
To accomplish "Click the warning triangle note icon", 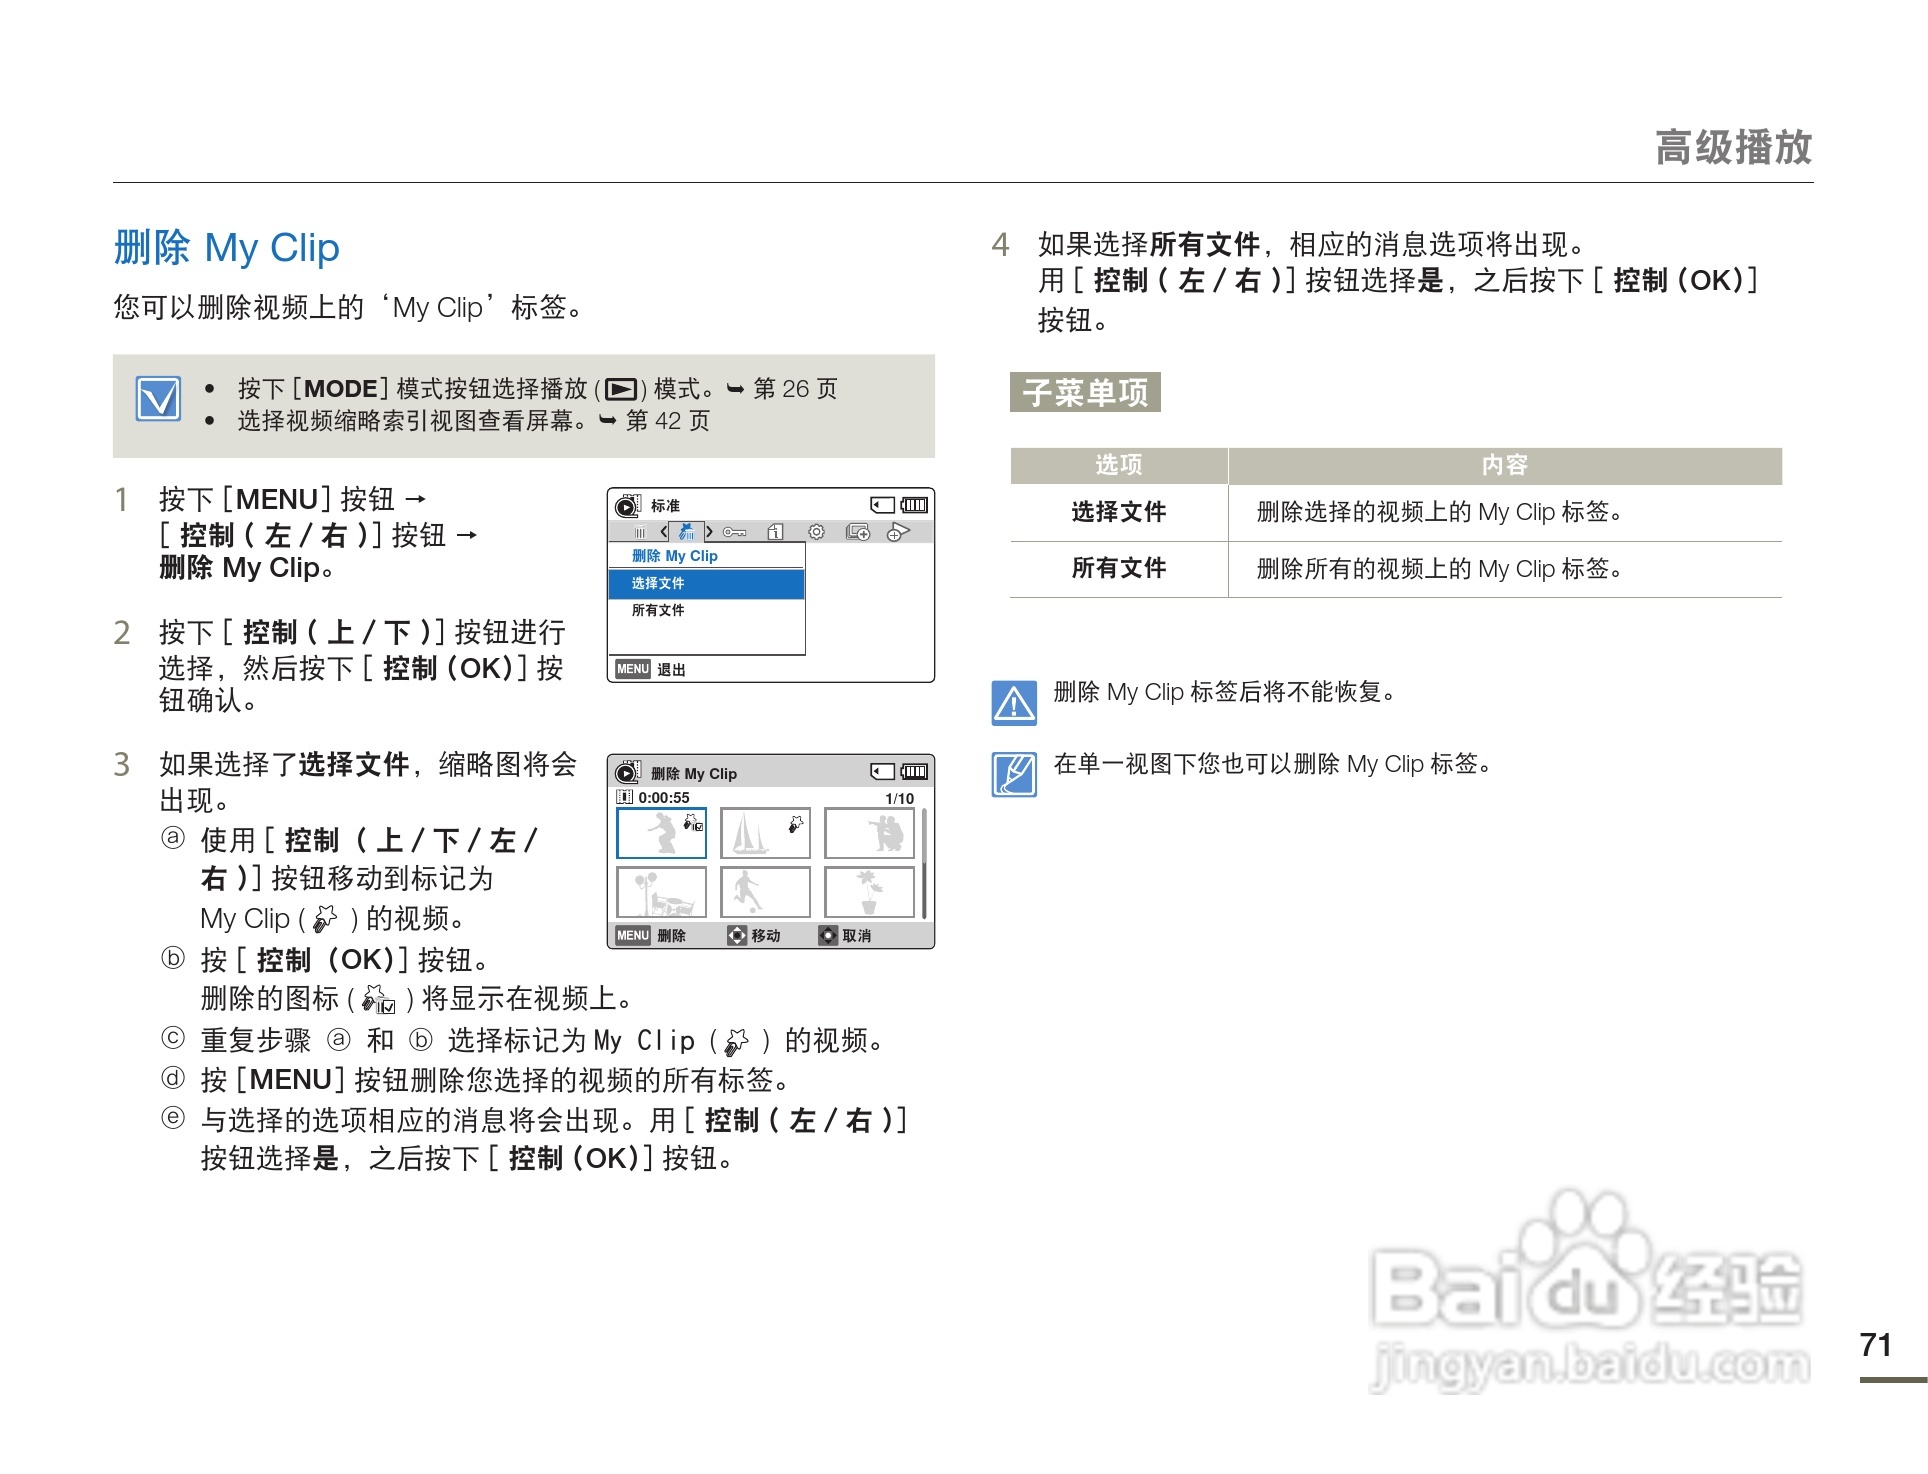I will (1014, 703).
